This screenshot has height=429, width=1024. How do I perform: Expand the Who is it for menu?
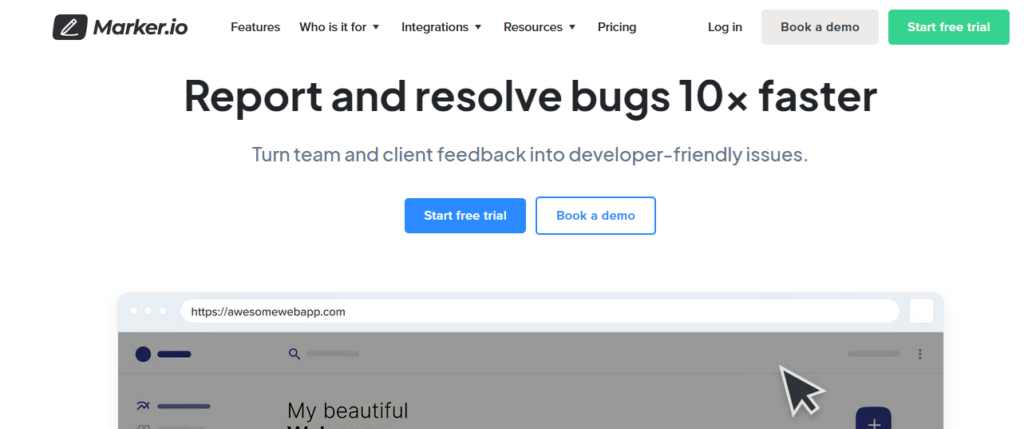tap(340, 27)
